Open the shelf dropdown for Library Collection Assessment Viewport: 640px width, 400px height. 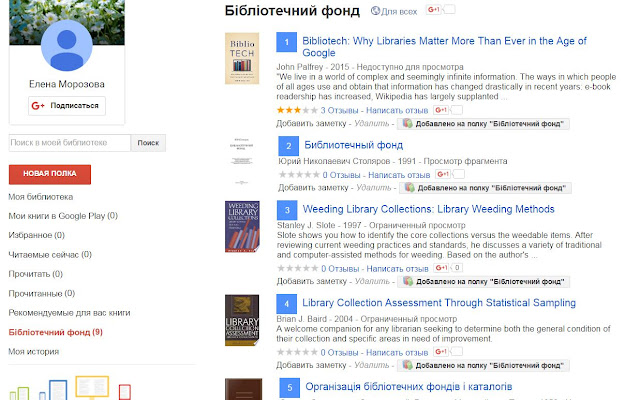[x=483, y=365]
